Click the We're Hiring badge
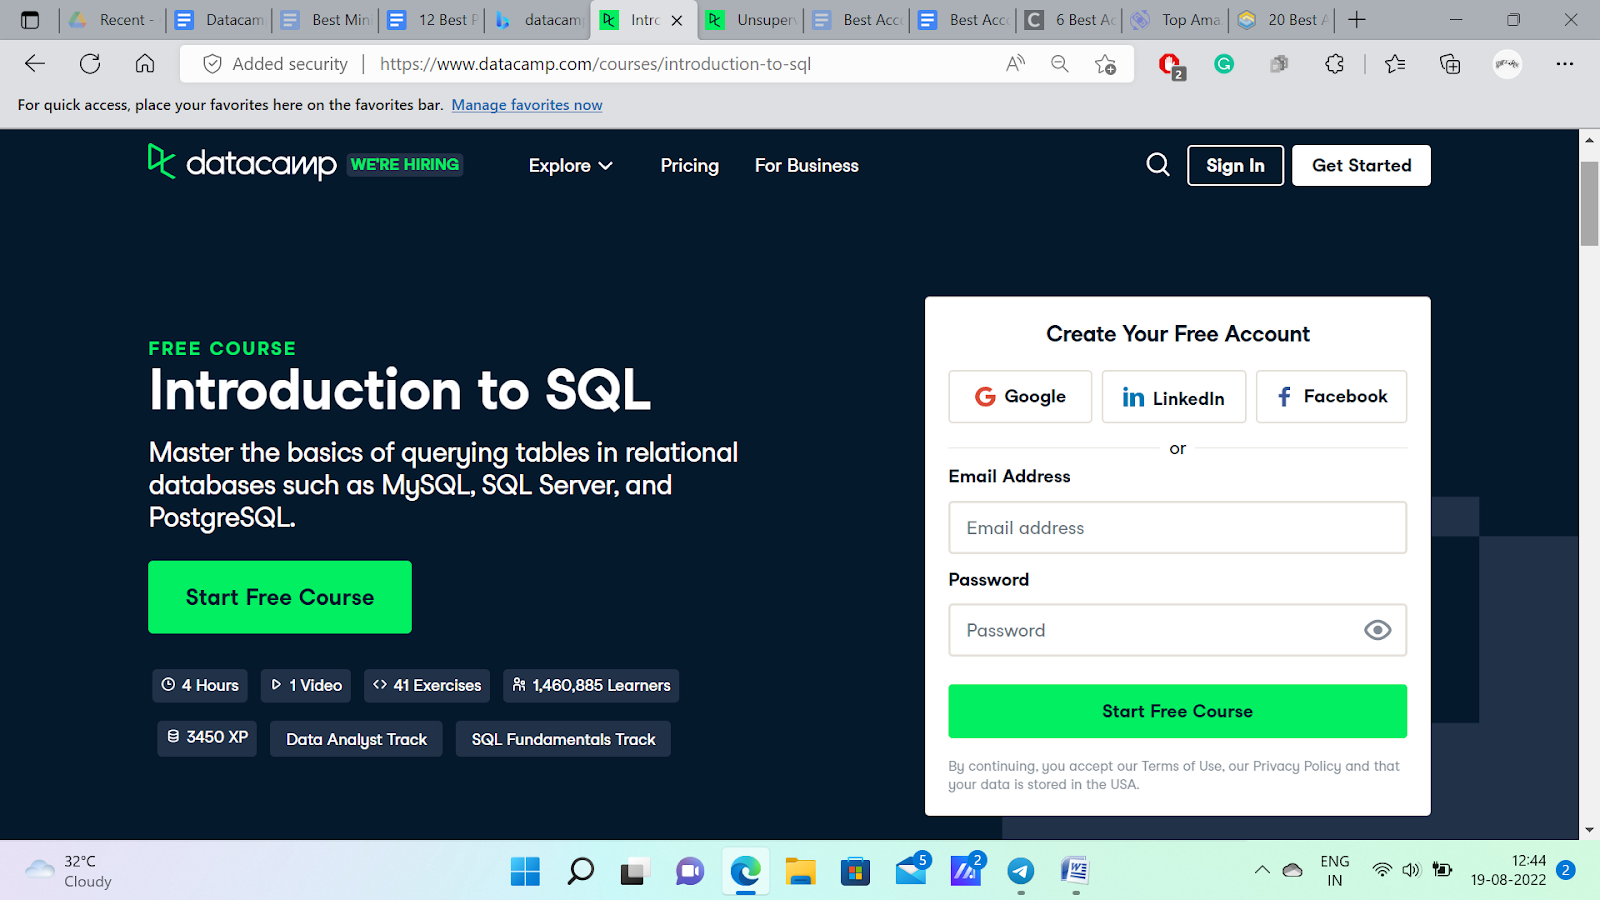 click(x=405, y=164)
